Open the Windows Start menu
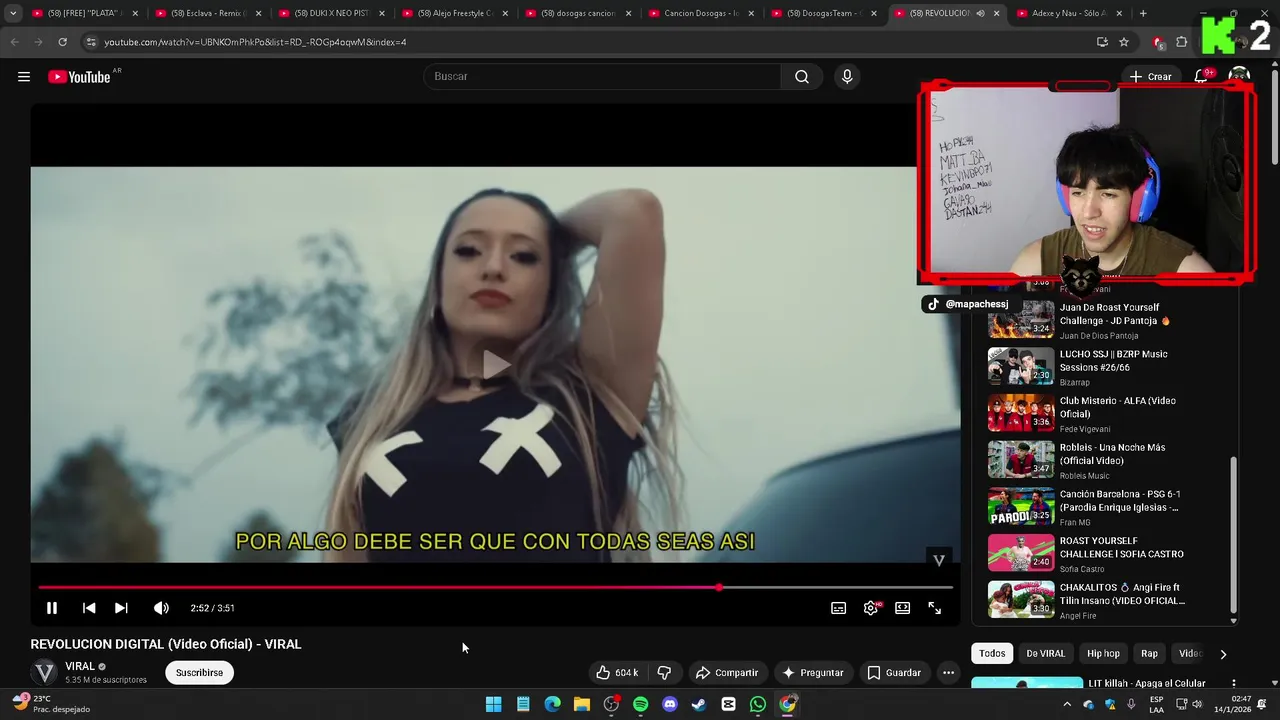The width and height of the screenshot is (1280, 720). point(493,704)
